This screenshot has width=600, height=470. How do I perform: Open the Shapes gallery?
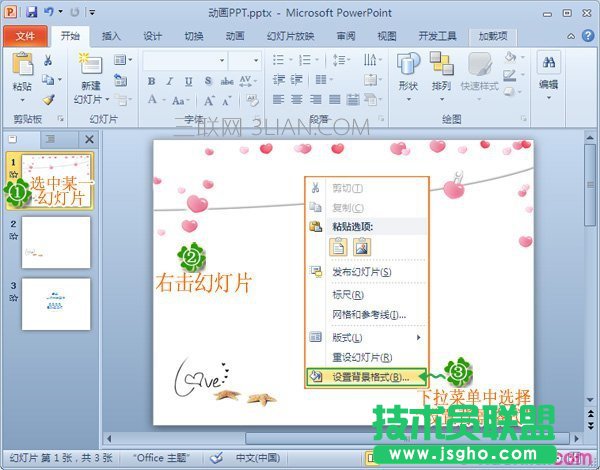[408, 76]
